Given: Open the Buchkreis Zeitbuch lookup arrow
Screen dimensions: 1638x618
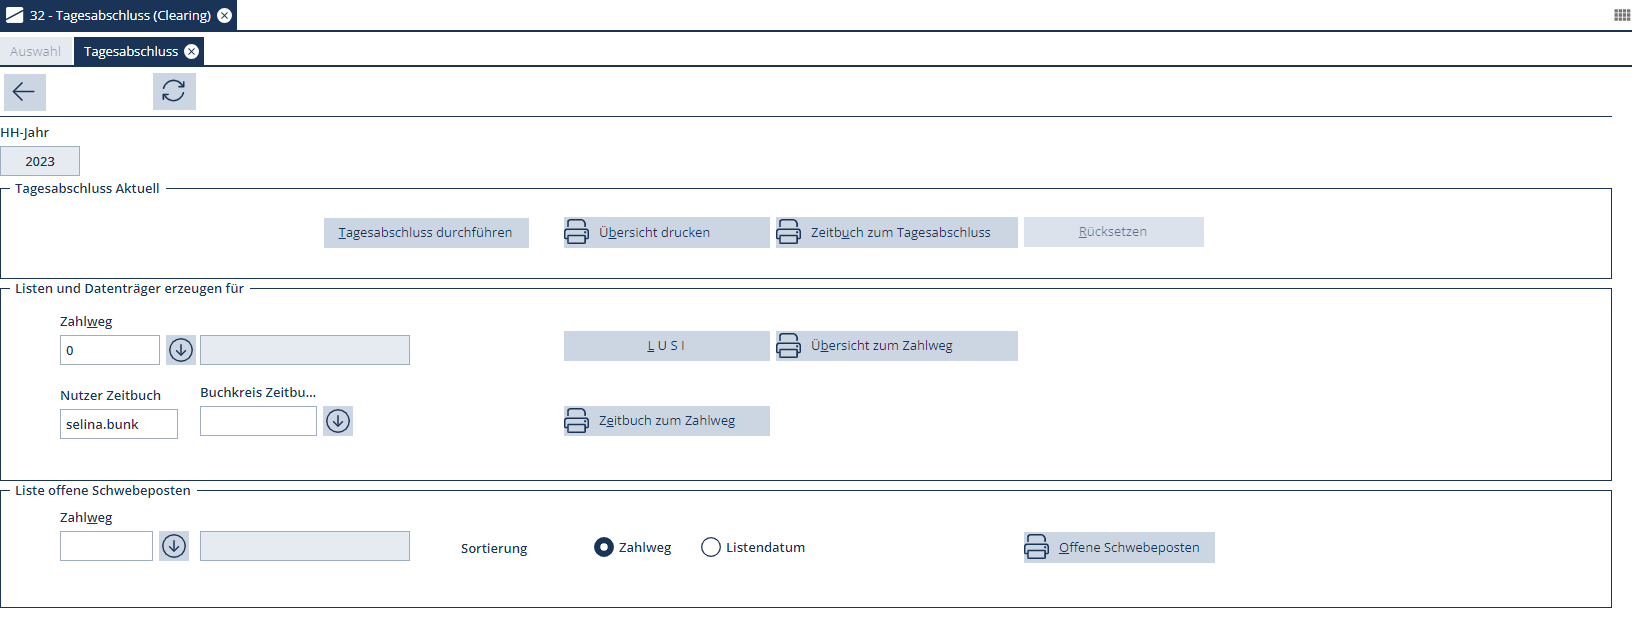Looking at the screenshot, I should pyautogui.click(x=338, y=421).
